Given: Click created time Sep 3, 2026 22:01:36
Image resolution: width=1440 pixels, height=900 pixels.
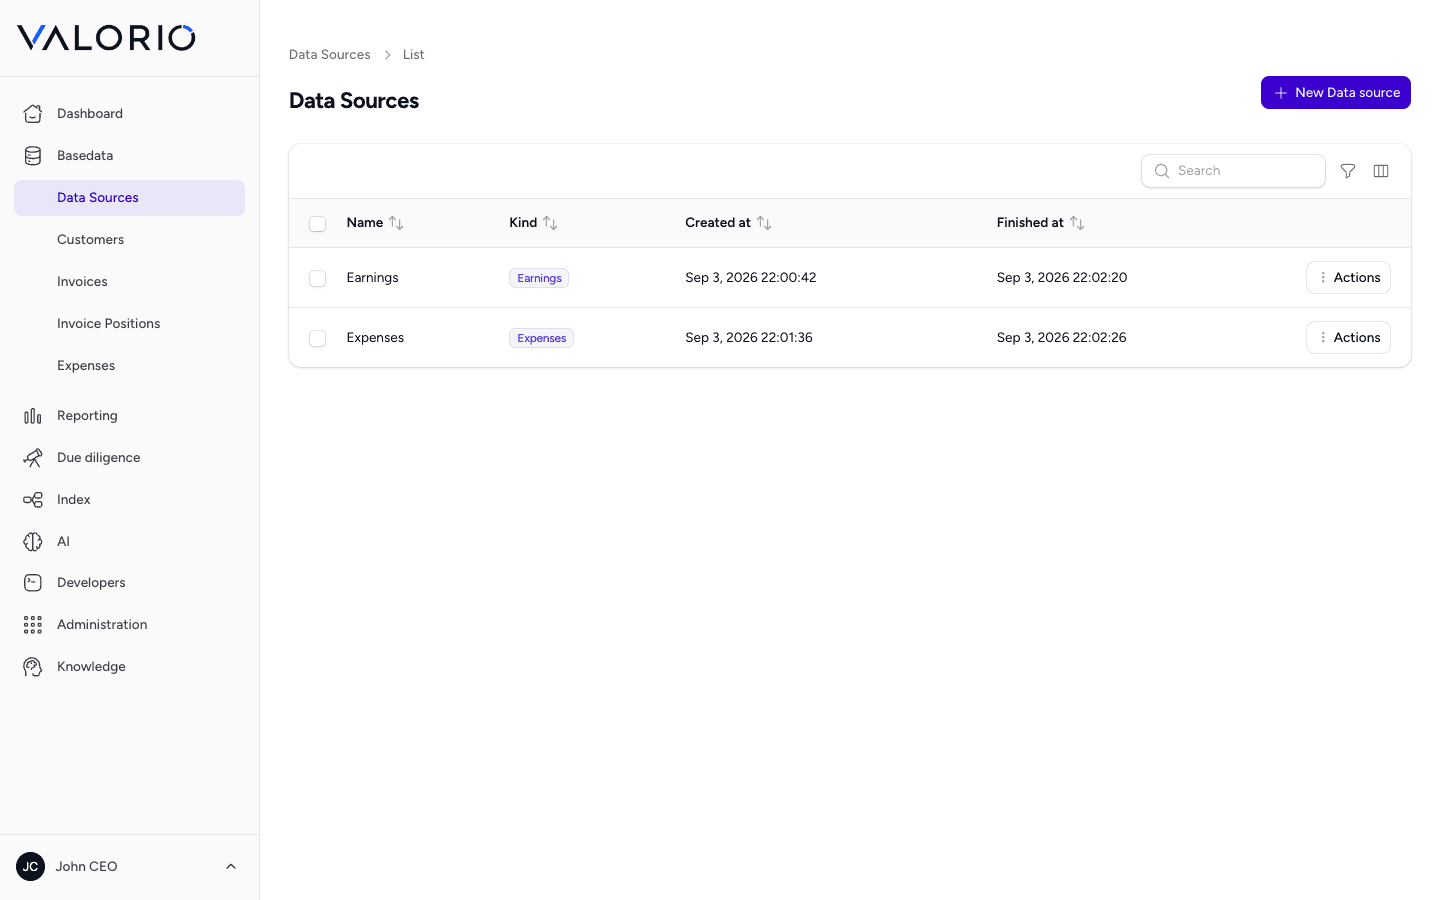Looking at the screenshot, I should 749,338.
